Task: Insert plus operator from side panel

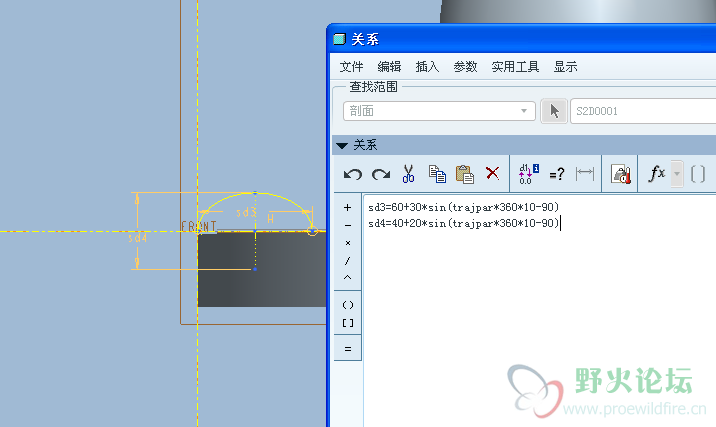Action: tap(347, 207)
